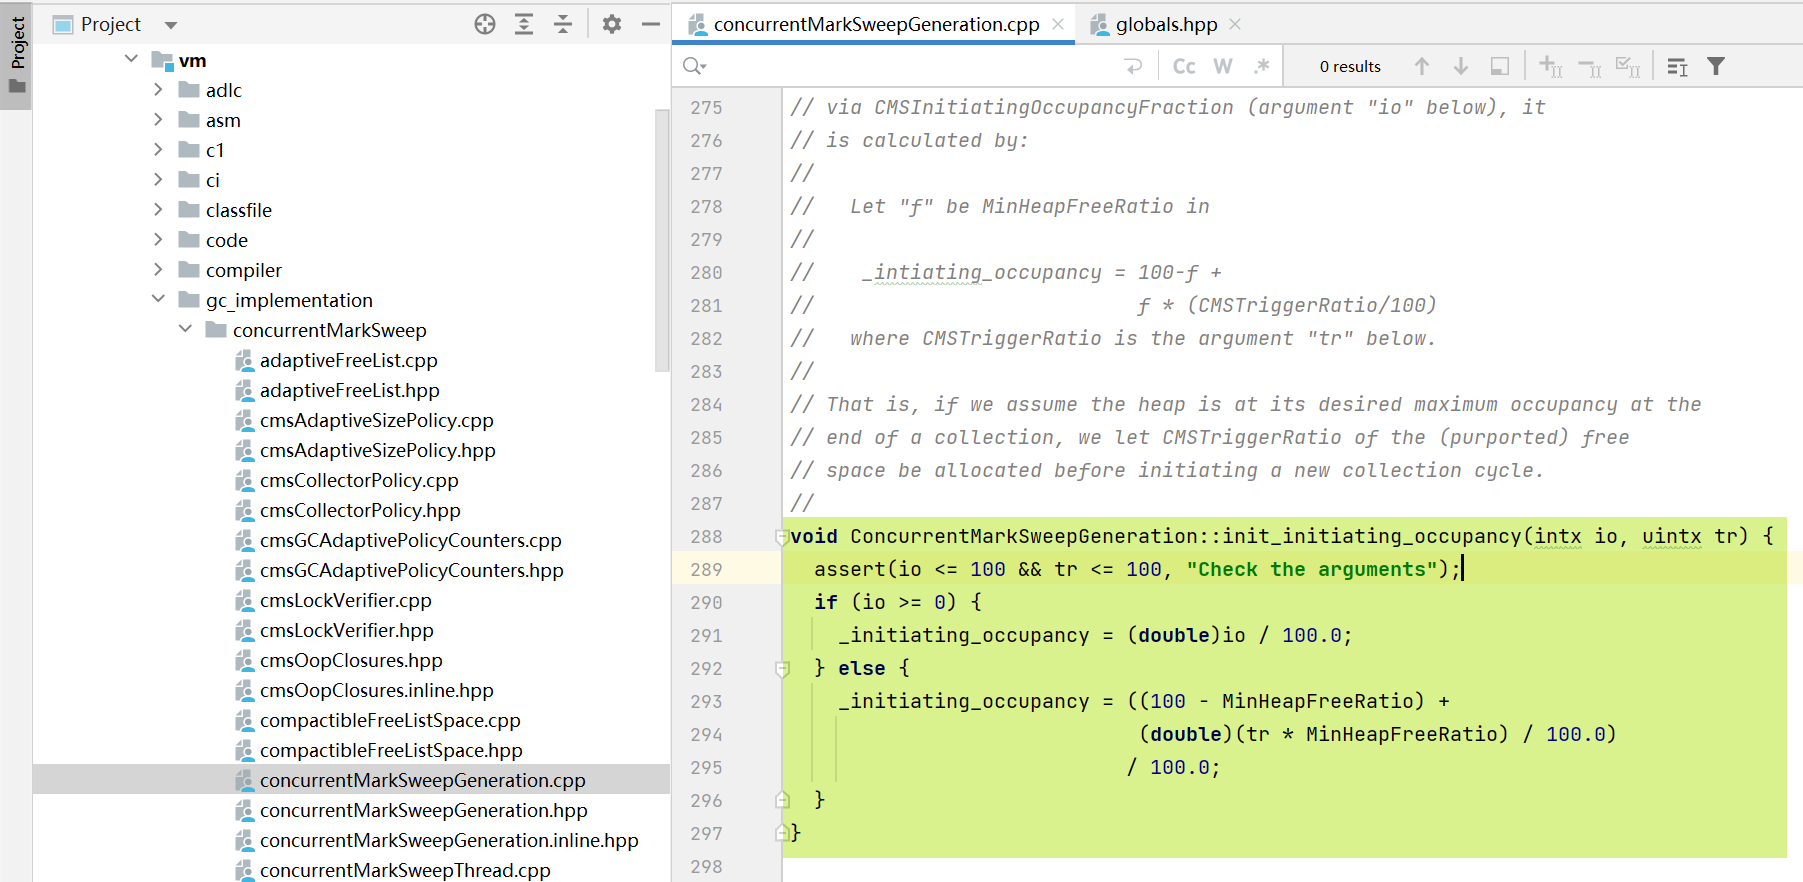Image resolution: width=1803 pixels, height=882 pixels.
Task: Click the search text input field
Action: [910, 66]
